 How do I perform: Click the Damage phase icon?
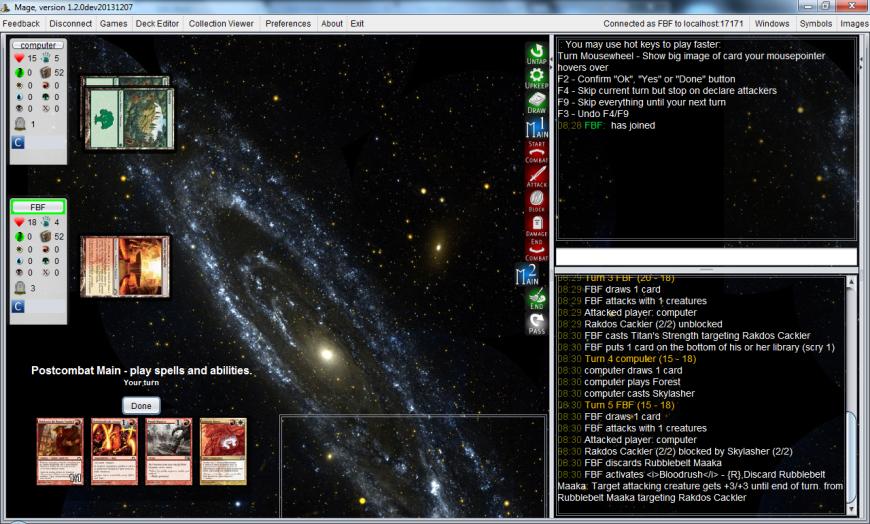click(x=536, y=225)
